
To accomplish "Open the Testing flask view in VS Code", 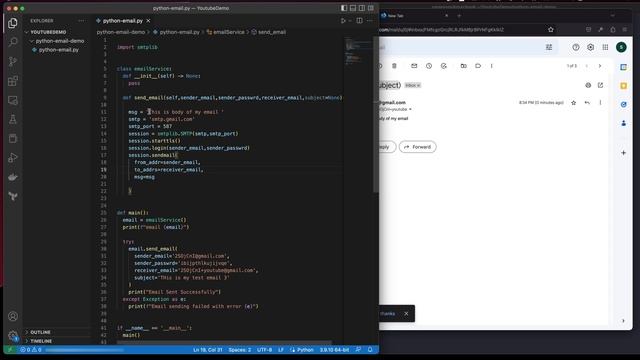I will [x=13, y=119].
